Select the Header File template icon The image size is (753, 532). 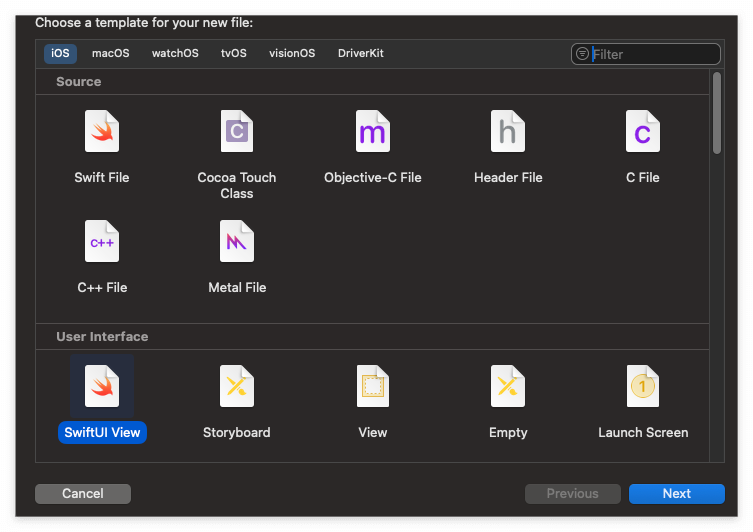pos(508,131)
